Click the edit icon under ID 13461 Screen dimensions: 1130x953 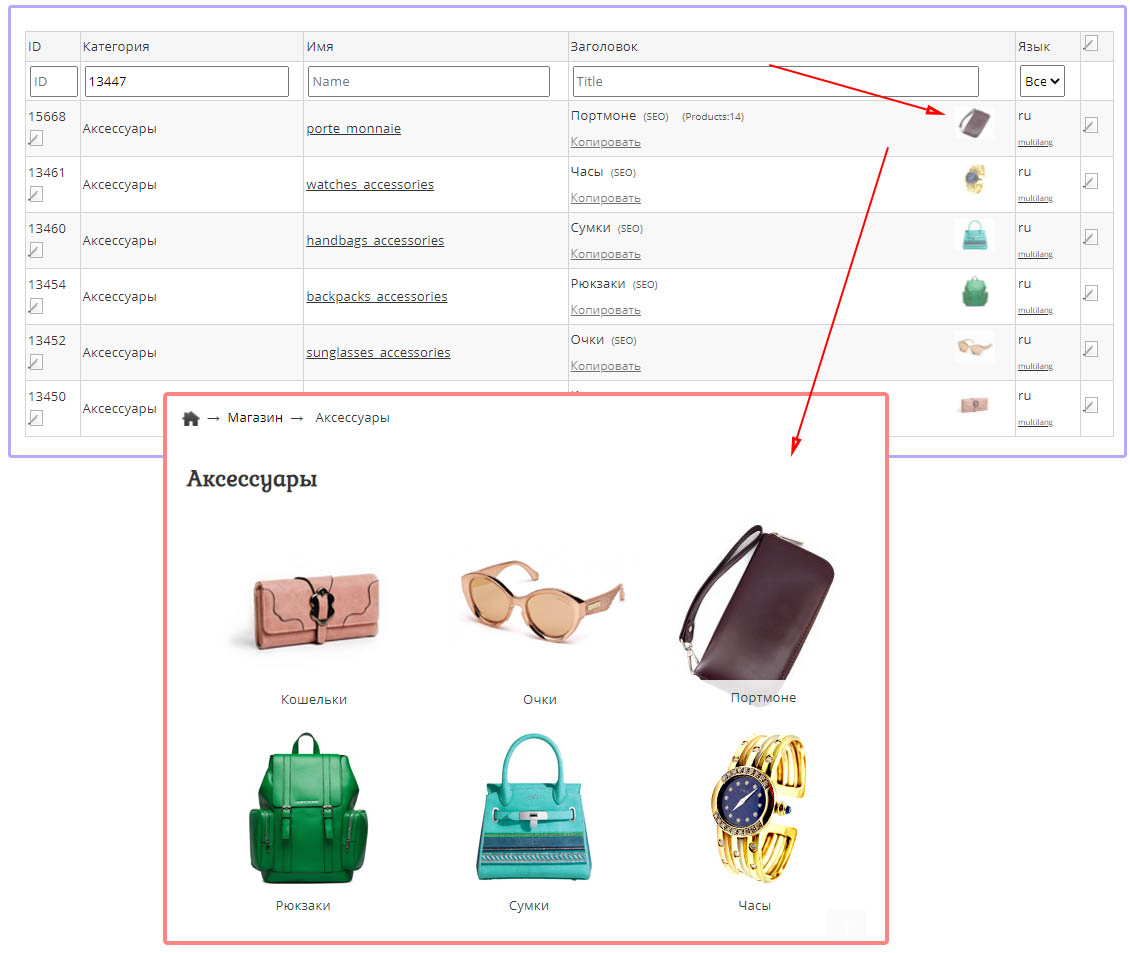35,194
